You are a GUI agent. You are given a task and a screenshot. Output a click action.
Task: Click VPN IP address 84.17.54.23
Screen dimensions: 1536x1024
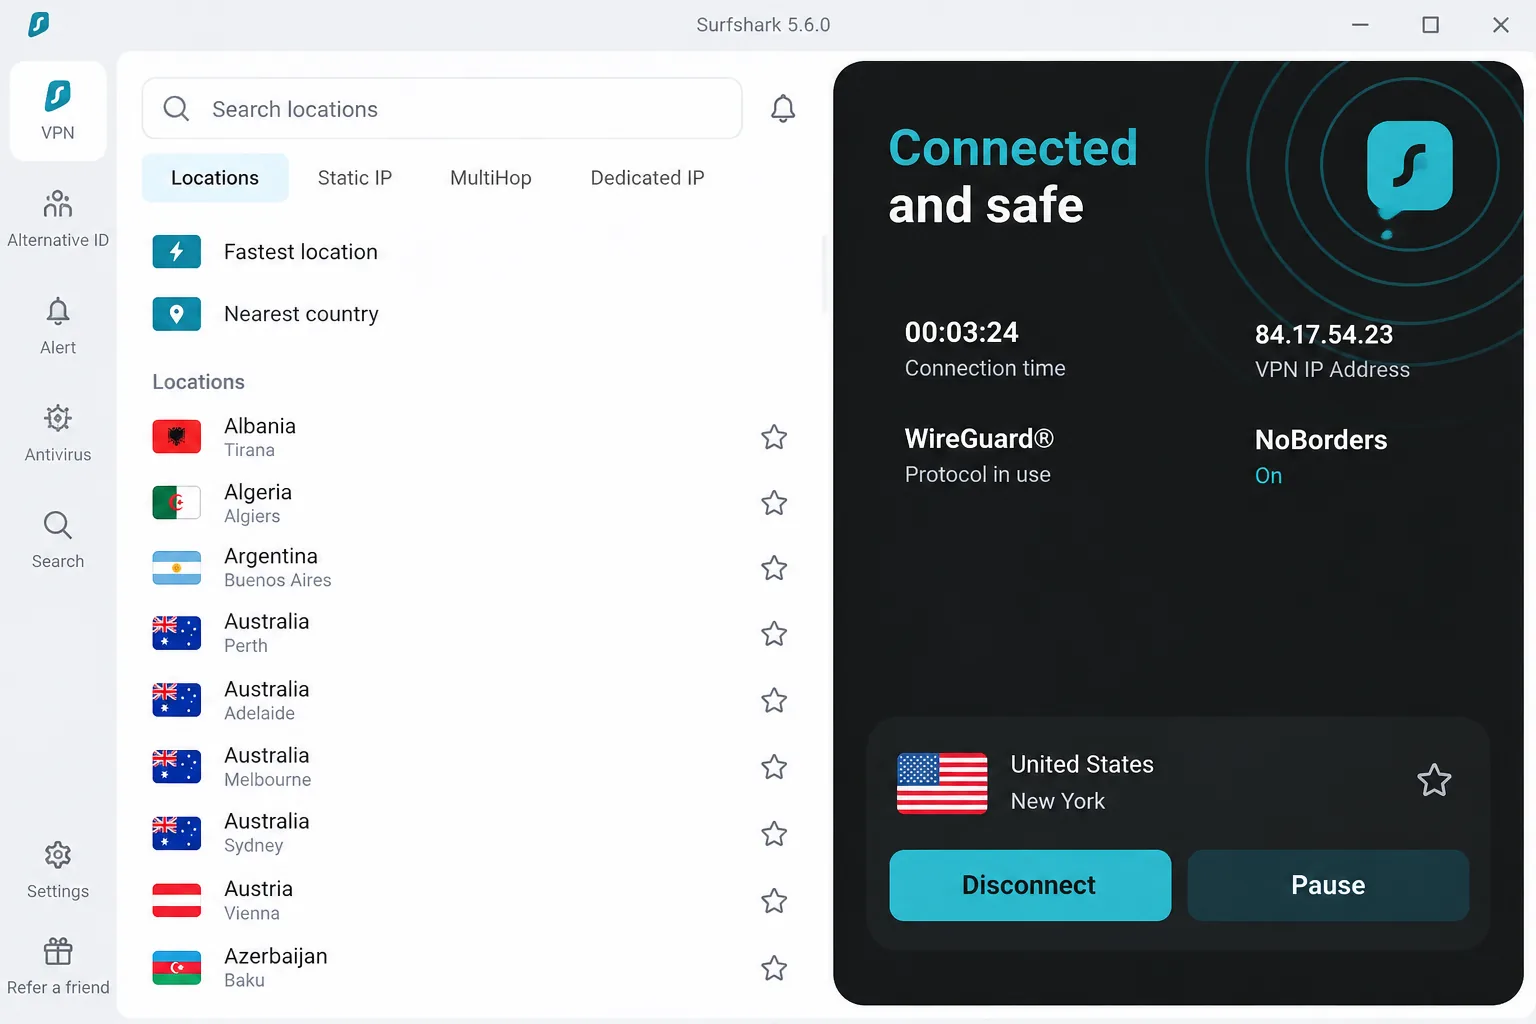[1324, 335]
